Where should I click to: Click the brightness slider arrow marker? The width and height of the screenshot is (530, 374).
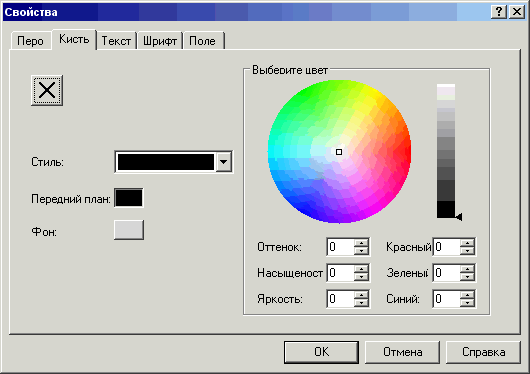459,217
